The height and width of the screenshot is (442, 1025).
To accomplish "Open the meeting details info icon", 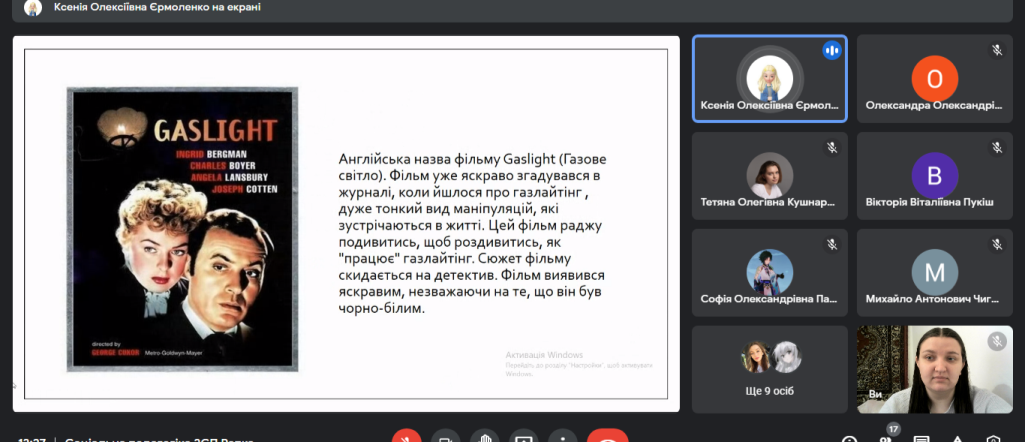I will (x=849, y=439).
